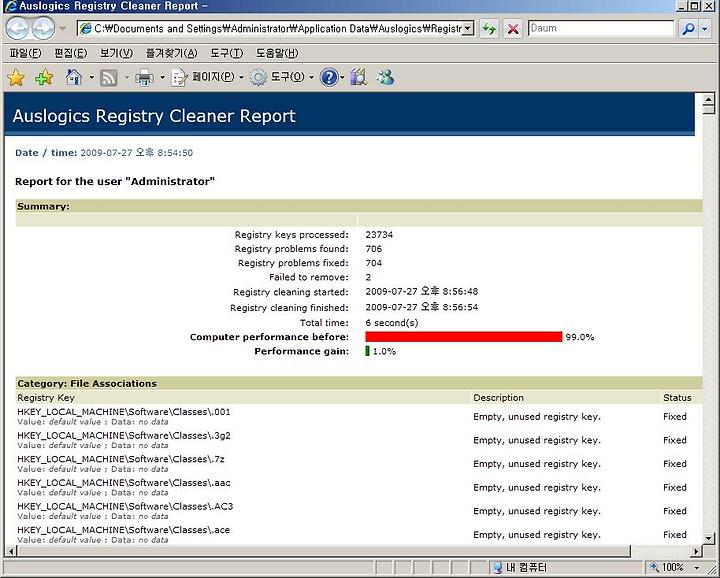Expand the Help icon dropdown arrow
The image size is (720, 578).
coord(342,78)
